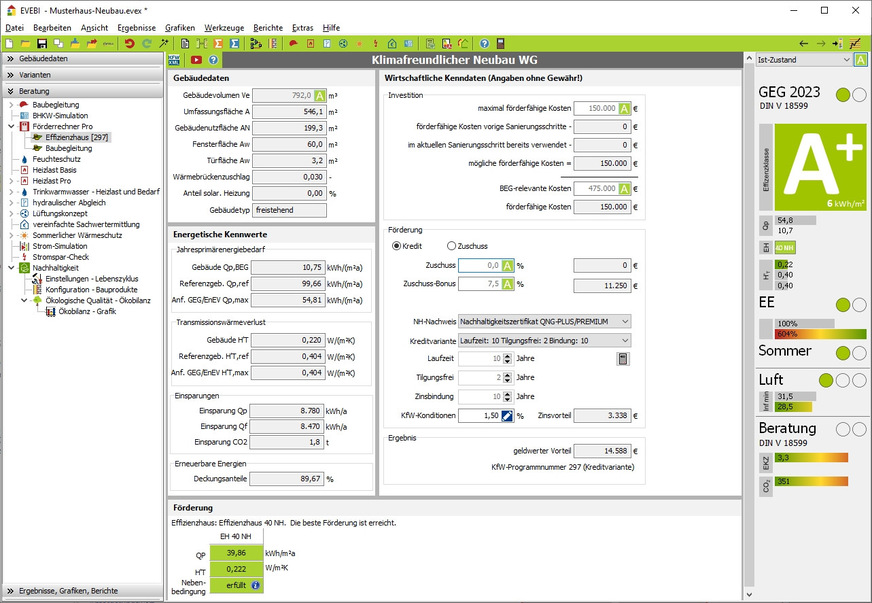Open the NH-Nachweis dropdown
This screenshot has width=872, height=603.
544,321
